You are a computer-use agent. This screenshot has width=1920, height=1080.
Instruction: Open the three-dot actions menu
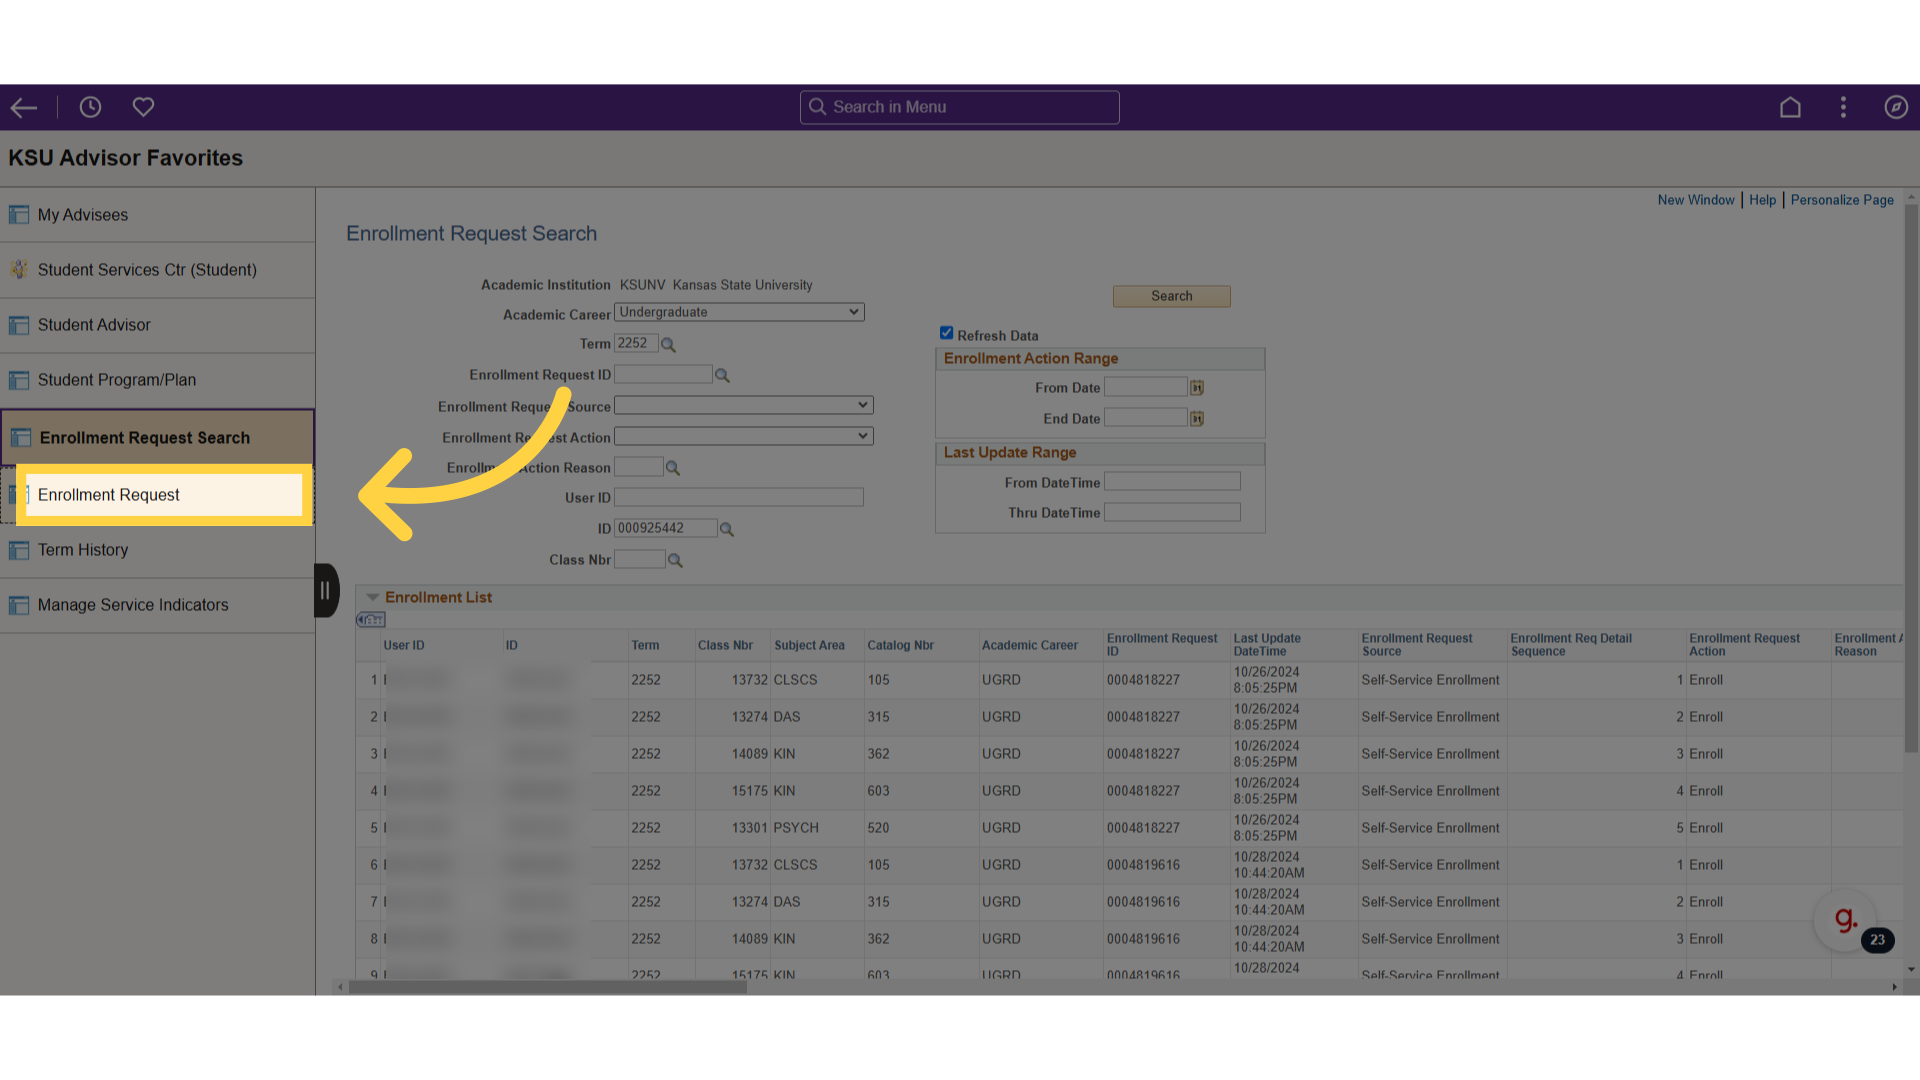pyautogui.click(x=1843, y=107)
